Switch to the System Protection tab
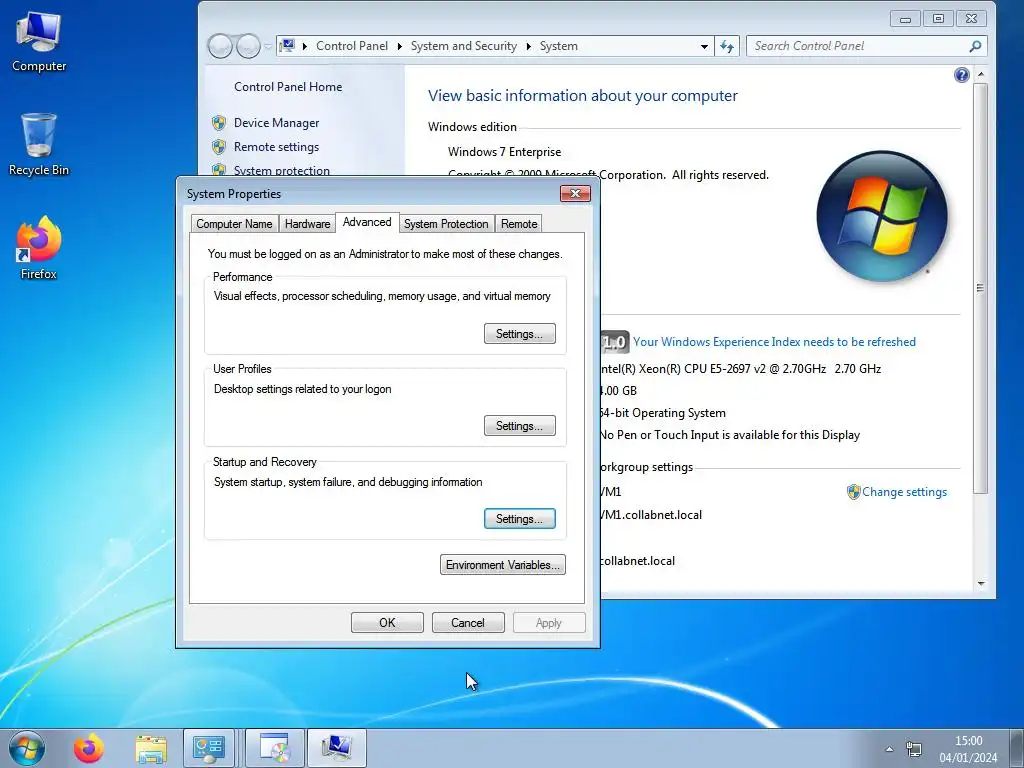Screen dimensions: 1024x768 (x=446, y=223)
